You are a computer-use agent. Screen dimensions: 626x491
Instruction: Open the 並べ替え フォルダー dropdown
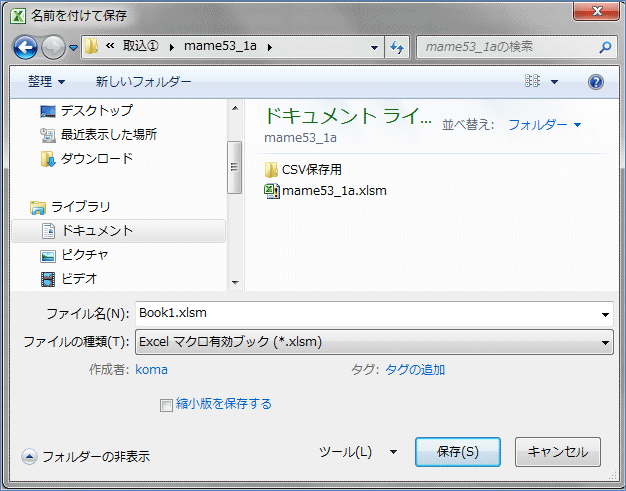[545, 125]
